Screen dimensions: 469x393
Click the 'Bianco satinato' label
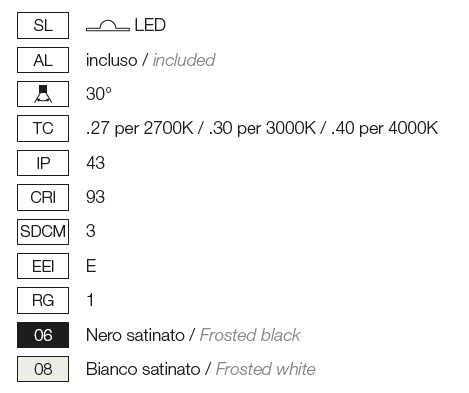pyautogui.click(x=143, y=369)
